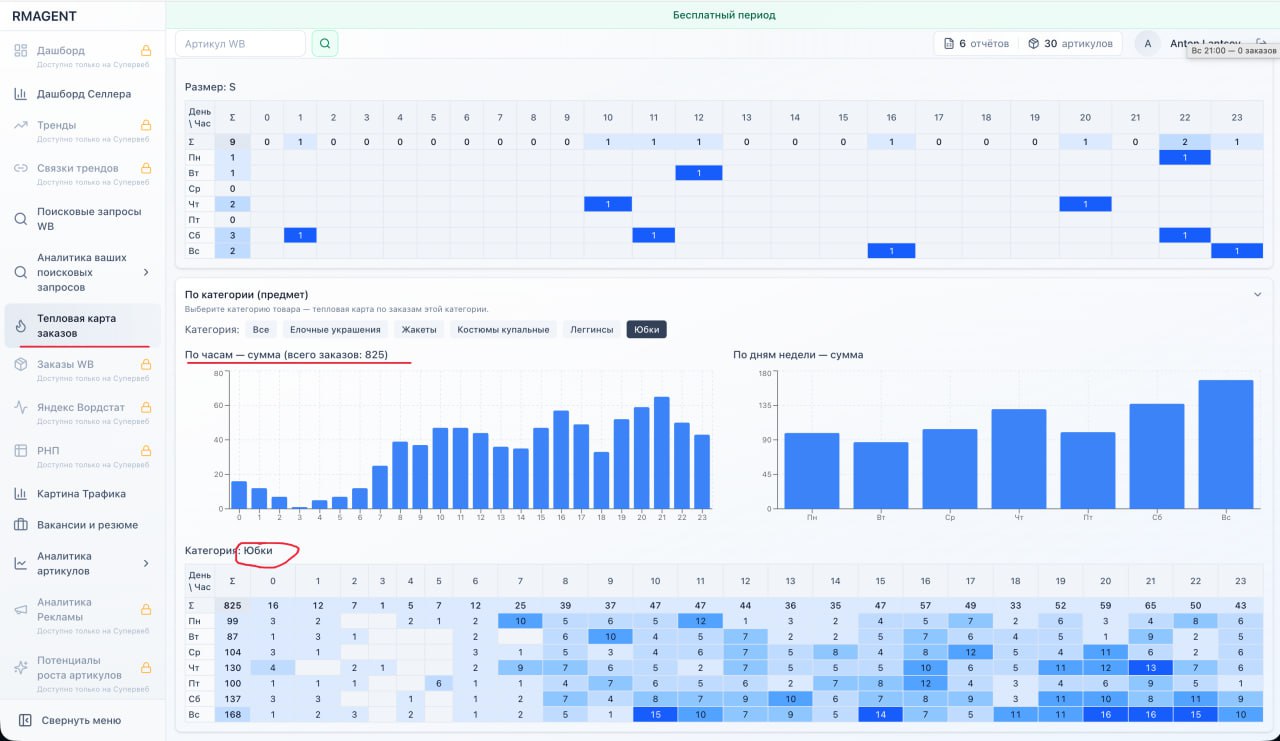
Task: Click the box icon beside 30 артикулов
Action: point(1033,44)
